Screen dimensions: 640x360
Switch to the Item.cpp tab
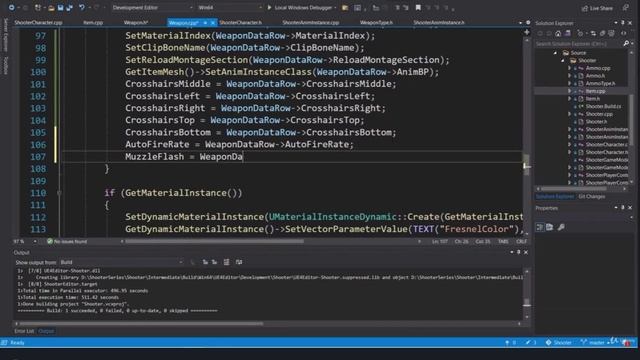(93, 22)
